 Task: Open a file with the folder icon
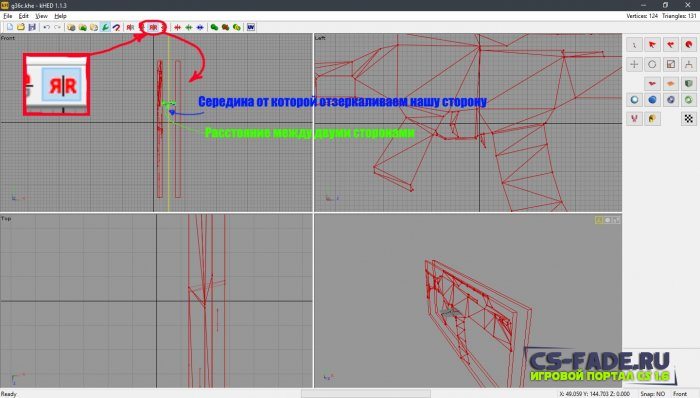21,27
